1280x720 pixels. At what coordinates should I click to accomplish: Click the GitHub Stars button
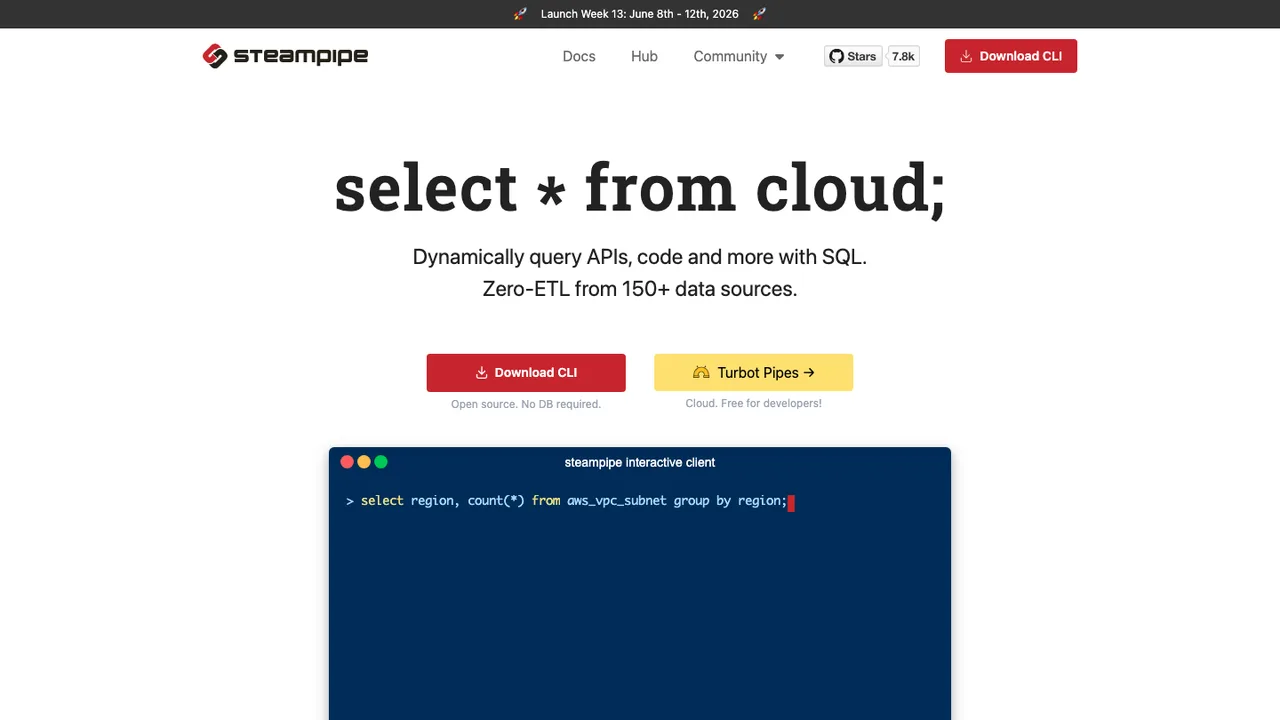tap(852, 56)
